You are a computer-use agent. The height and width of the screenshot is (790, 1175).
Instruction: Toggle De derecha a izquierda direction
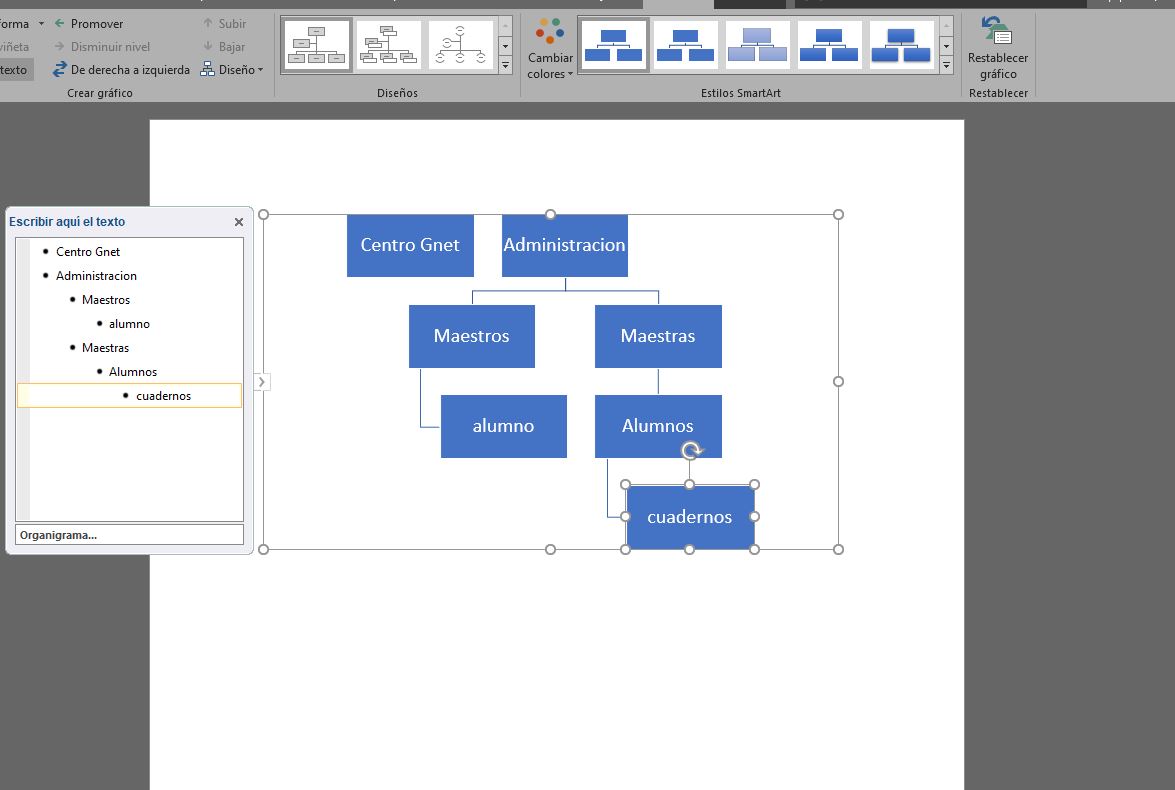(121, 70)
